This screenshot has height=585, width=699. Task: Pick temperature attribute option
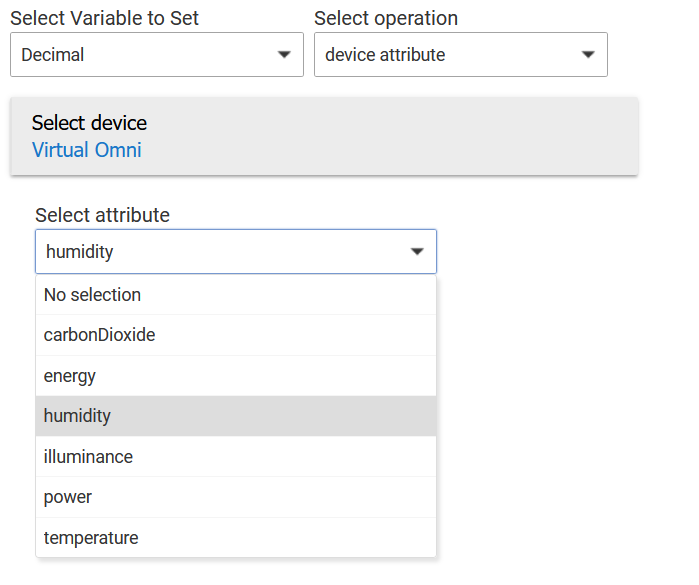(91, 538)
